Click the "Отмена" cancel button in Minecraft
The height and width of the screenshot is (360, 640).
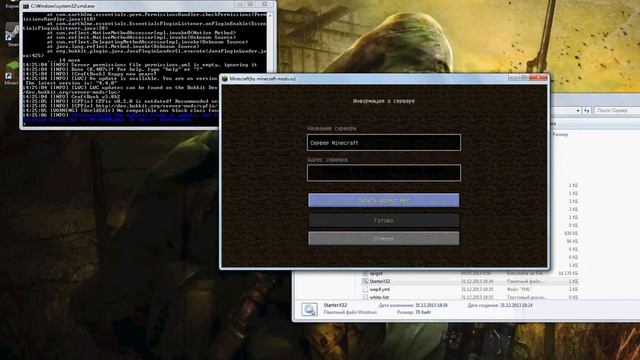(x=384, y=238)
